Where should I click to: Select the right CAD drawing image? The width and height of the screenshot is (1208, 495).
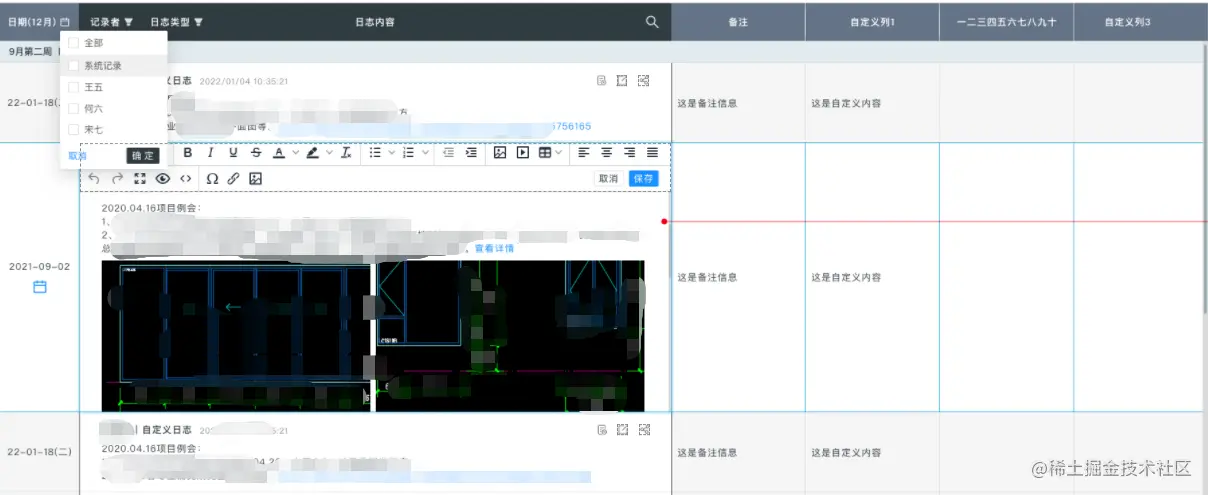(510, 336)
